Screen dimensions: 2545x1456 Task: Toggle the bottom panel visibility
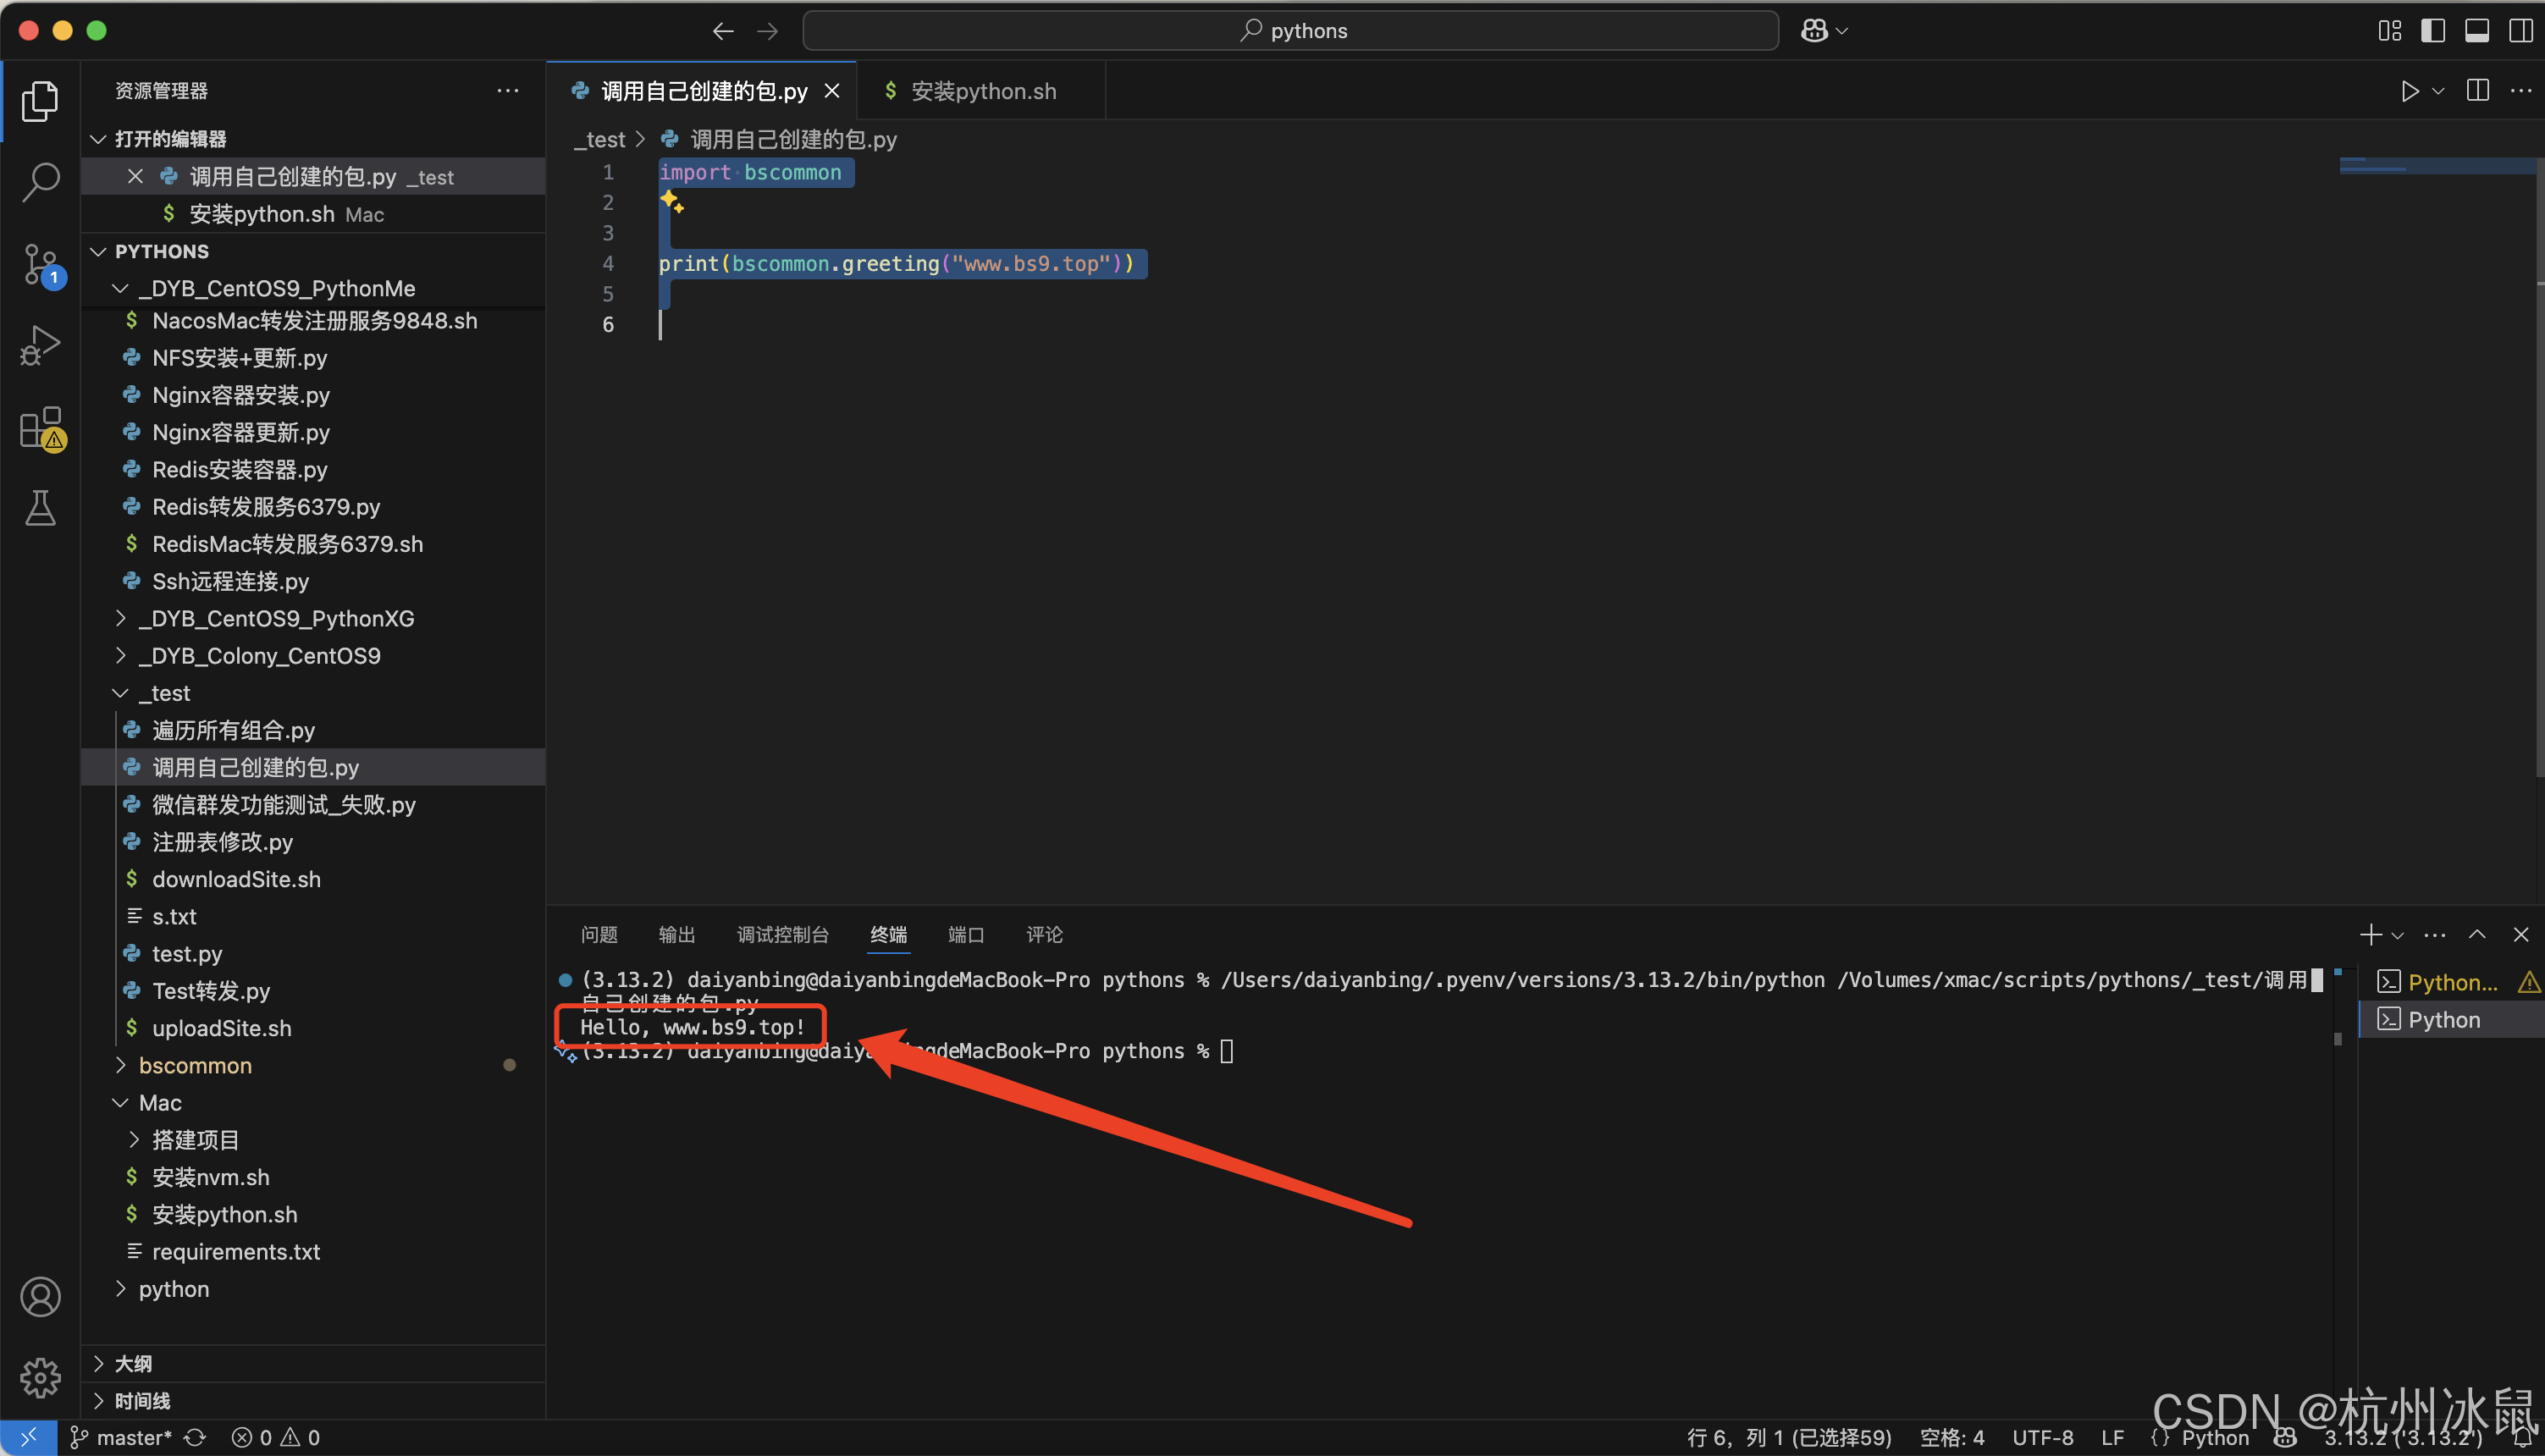2476,30
